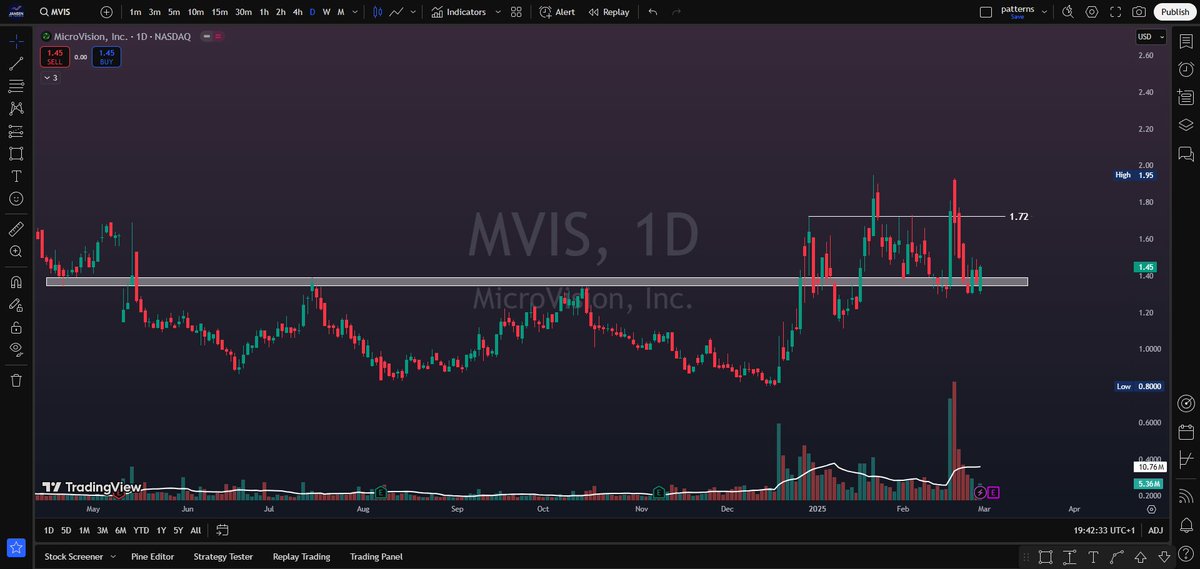The image size is (1200, 569).
Task: Toggle stay in drawing mode
Action: [x=16, y=304]
